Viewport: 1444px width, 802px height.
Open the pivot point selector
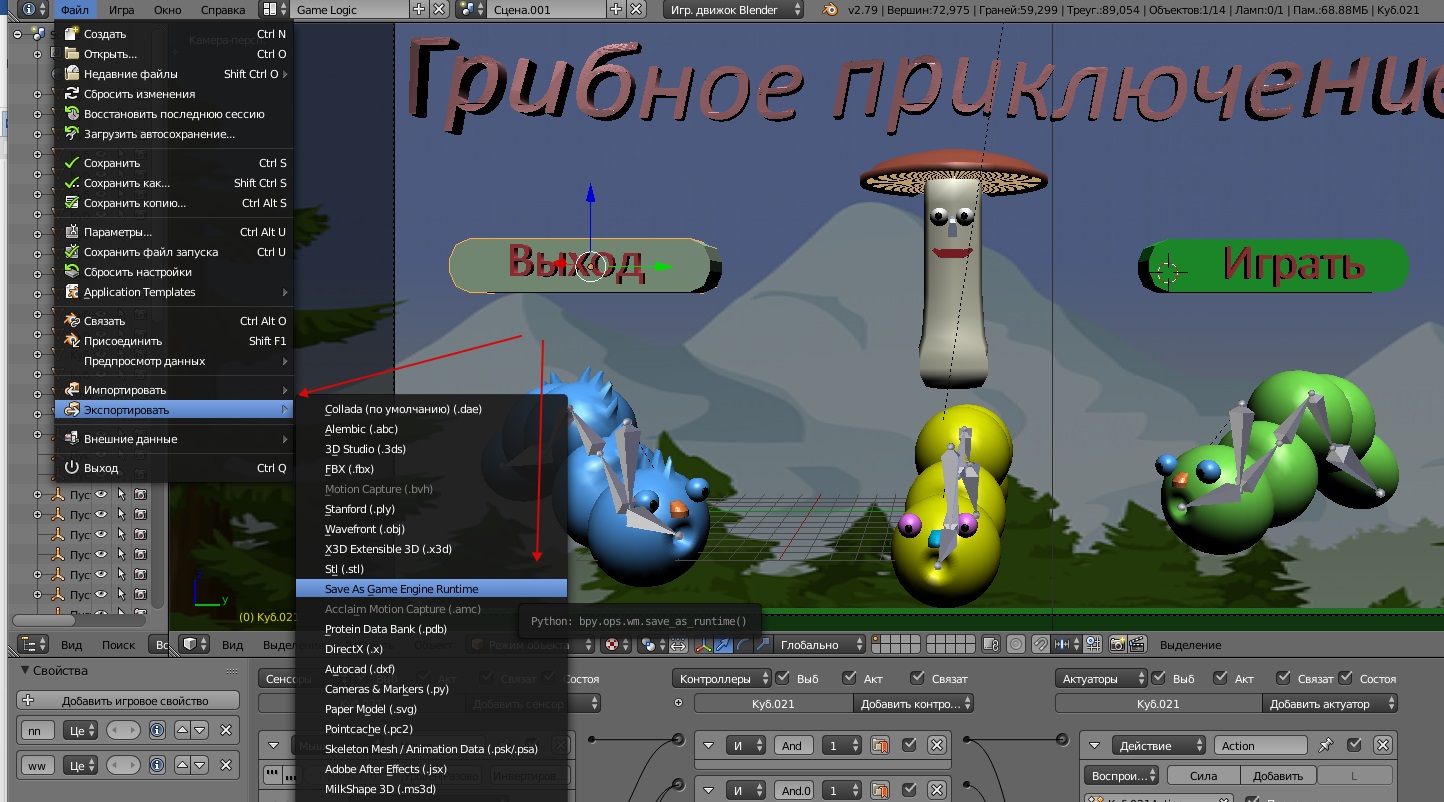click(651, 645)
